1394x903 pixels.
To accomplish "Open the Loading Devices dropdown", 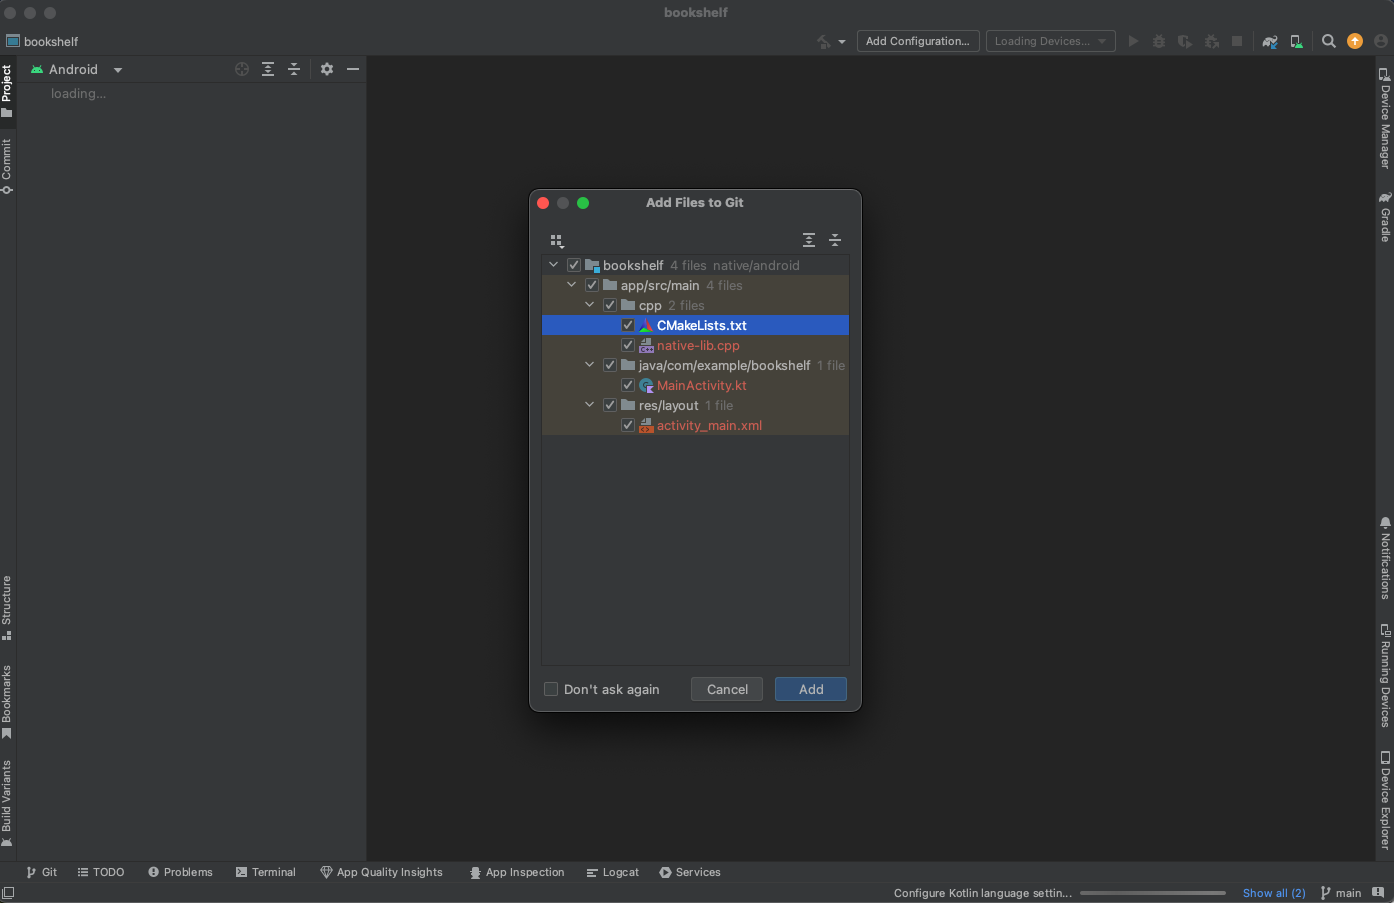I will [1051, 41].
